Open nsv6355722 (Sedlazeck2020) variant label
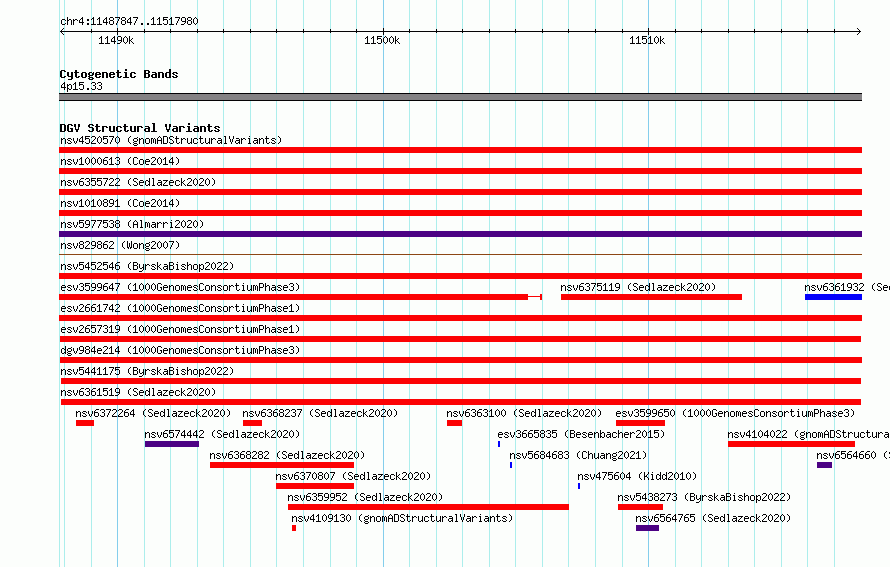 (138, 182)
